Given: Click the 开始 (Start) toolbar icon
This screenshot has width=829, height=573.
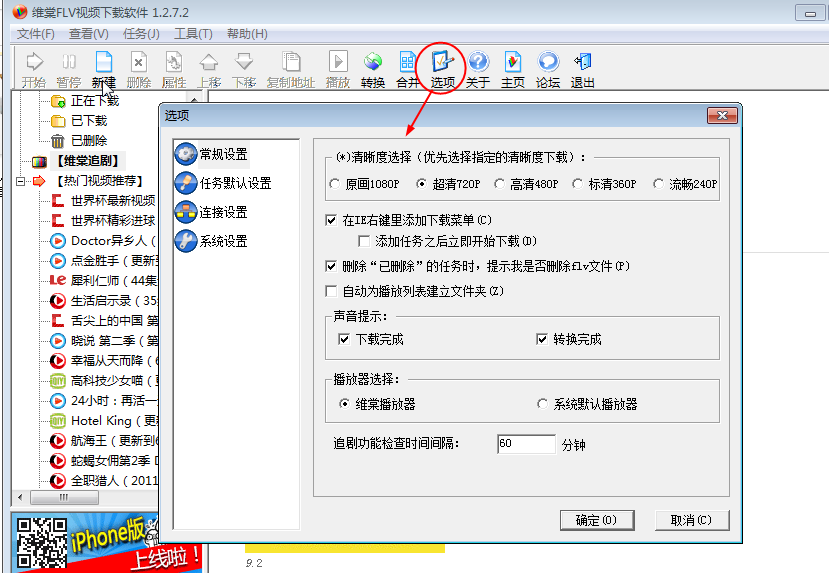Looking at the screenshot, I should (x=34, y=69).
